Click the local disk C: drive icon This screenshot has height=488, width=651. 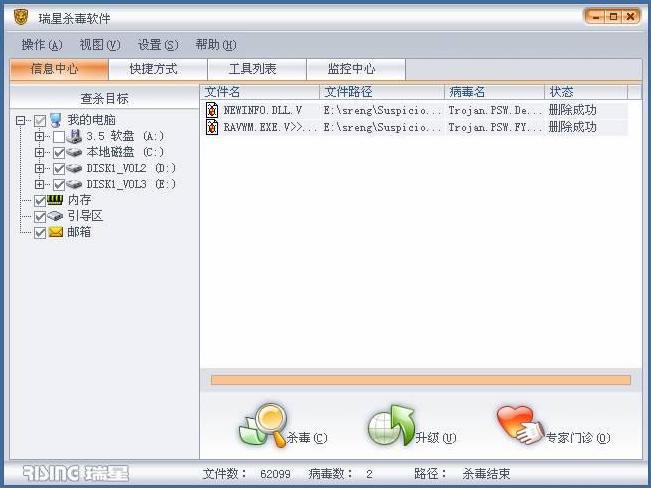coord(74,152)
